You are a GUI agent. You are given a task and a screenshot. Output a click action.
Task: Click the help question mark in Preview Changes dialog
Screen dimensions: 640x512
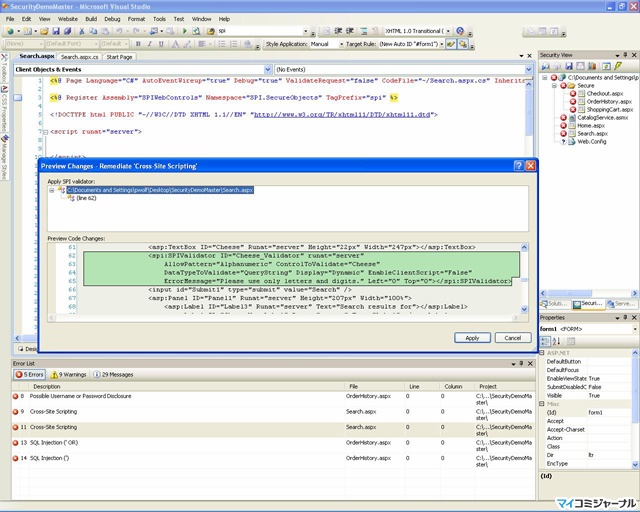coord(518,165)
